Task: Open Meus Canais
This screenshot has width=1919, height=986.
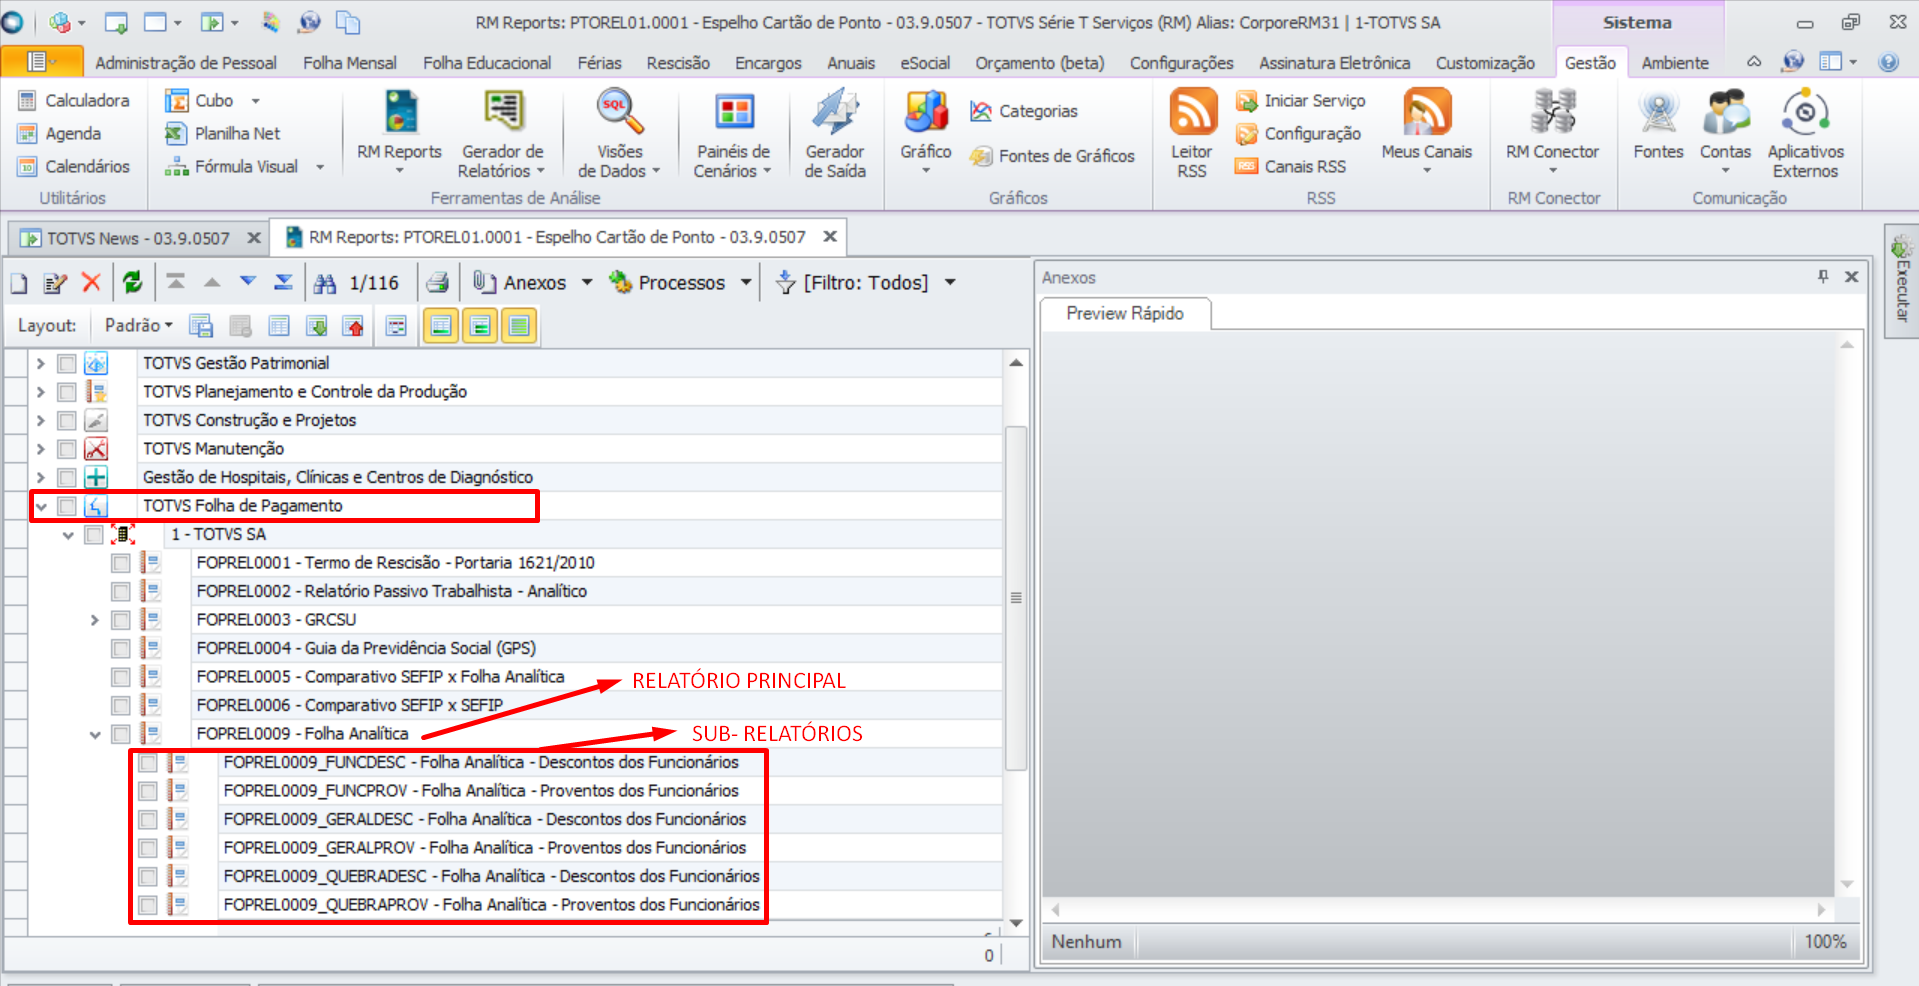Action: click(x=1427, y=133)
